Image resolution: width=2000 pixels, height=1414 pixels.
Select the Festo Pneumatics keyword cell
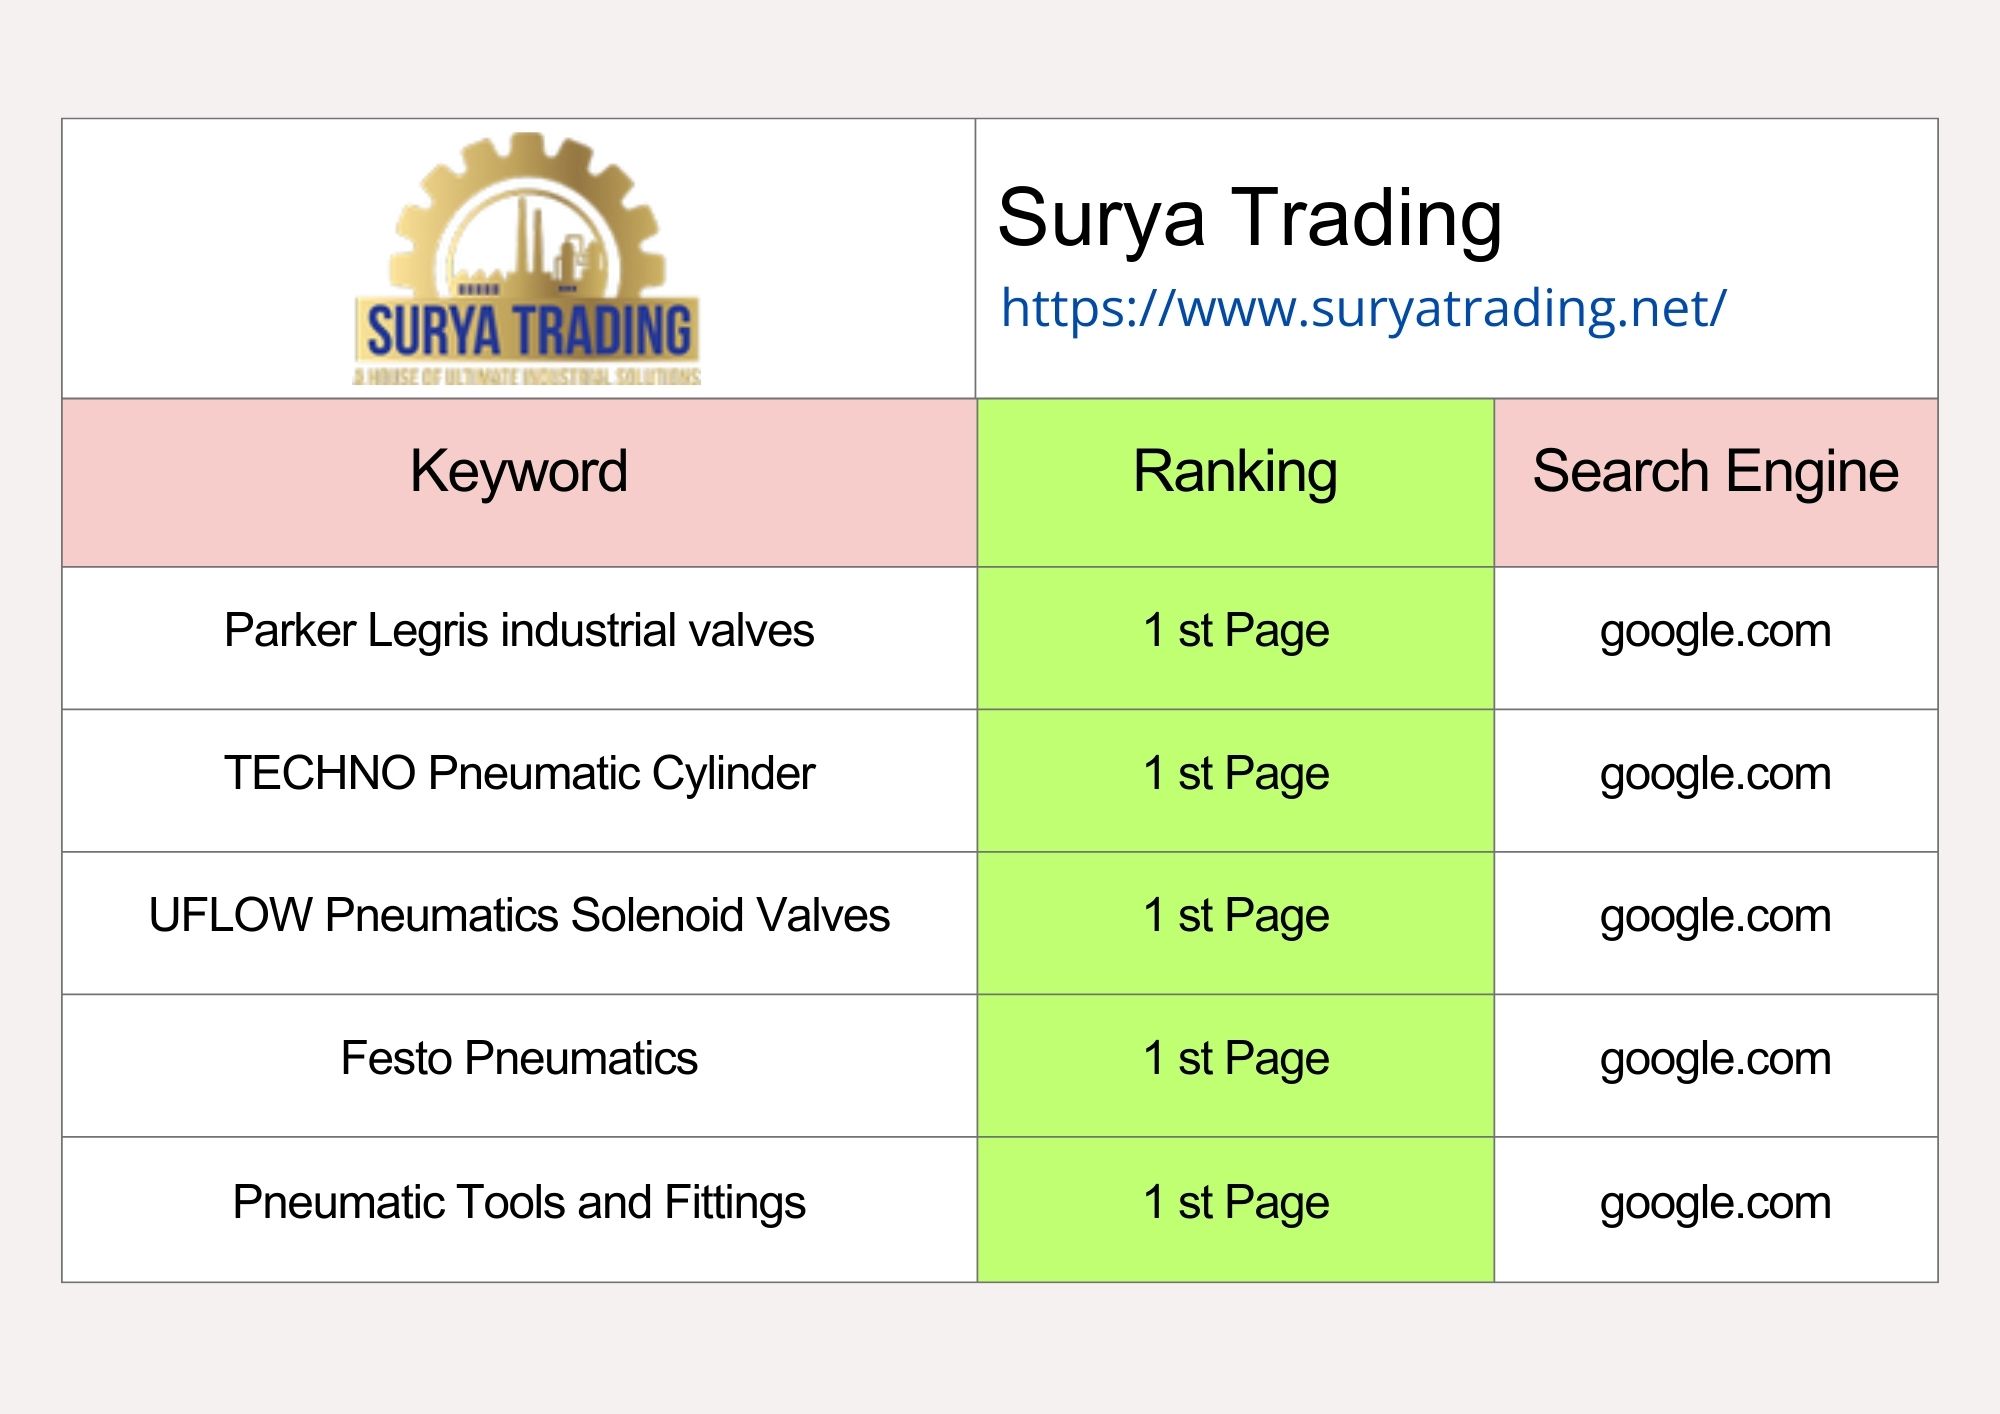(519, 1066)
